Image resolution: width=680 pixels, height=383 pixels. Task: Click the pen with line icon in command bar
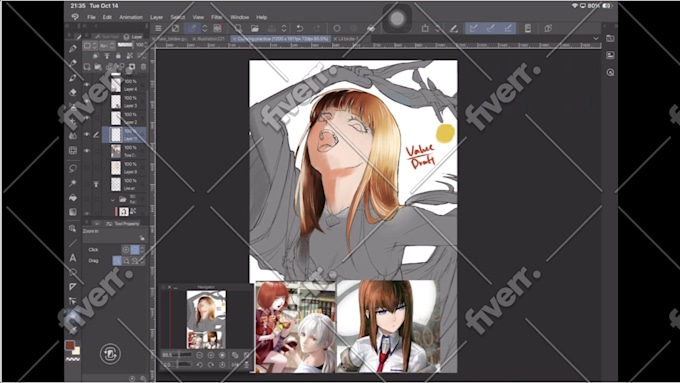454,29
